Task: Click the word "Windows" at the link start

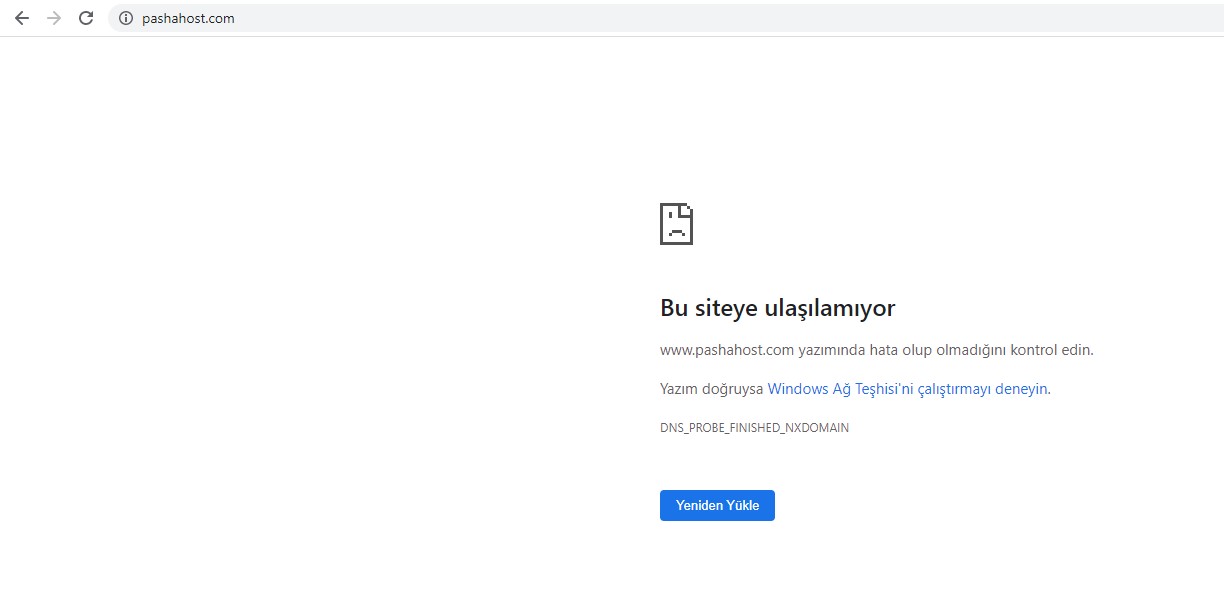Action: (x=798, y=389)
